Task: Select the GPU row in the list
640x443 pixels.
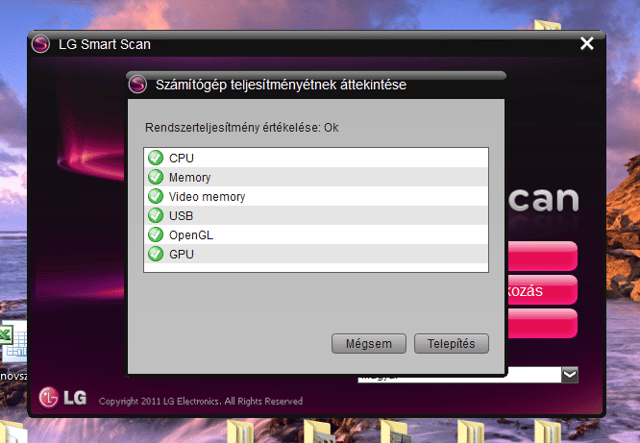Action: pyautogui.click(x=316, y=254)
